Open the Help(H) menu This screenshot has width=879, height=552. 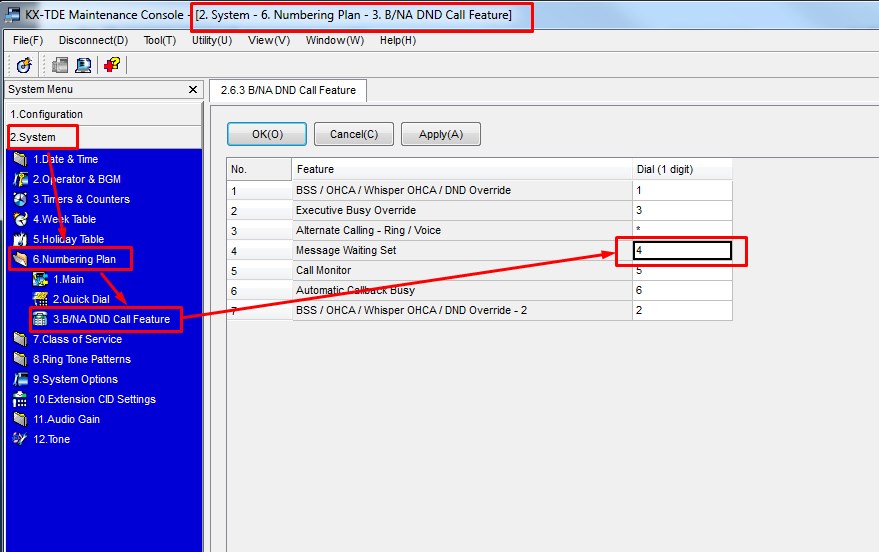click(398, 40)
